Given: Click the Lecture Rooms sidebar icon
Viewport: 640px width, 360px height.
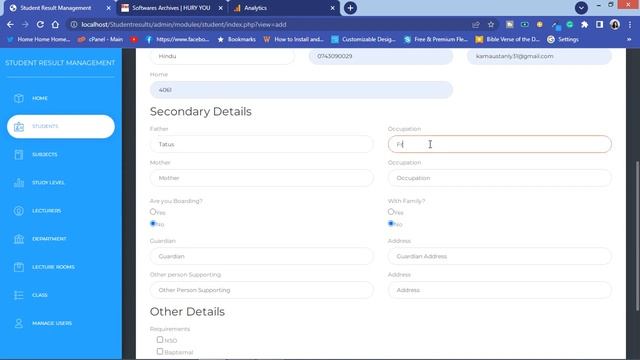Looking at the screenshot, I should [19, 267].
